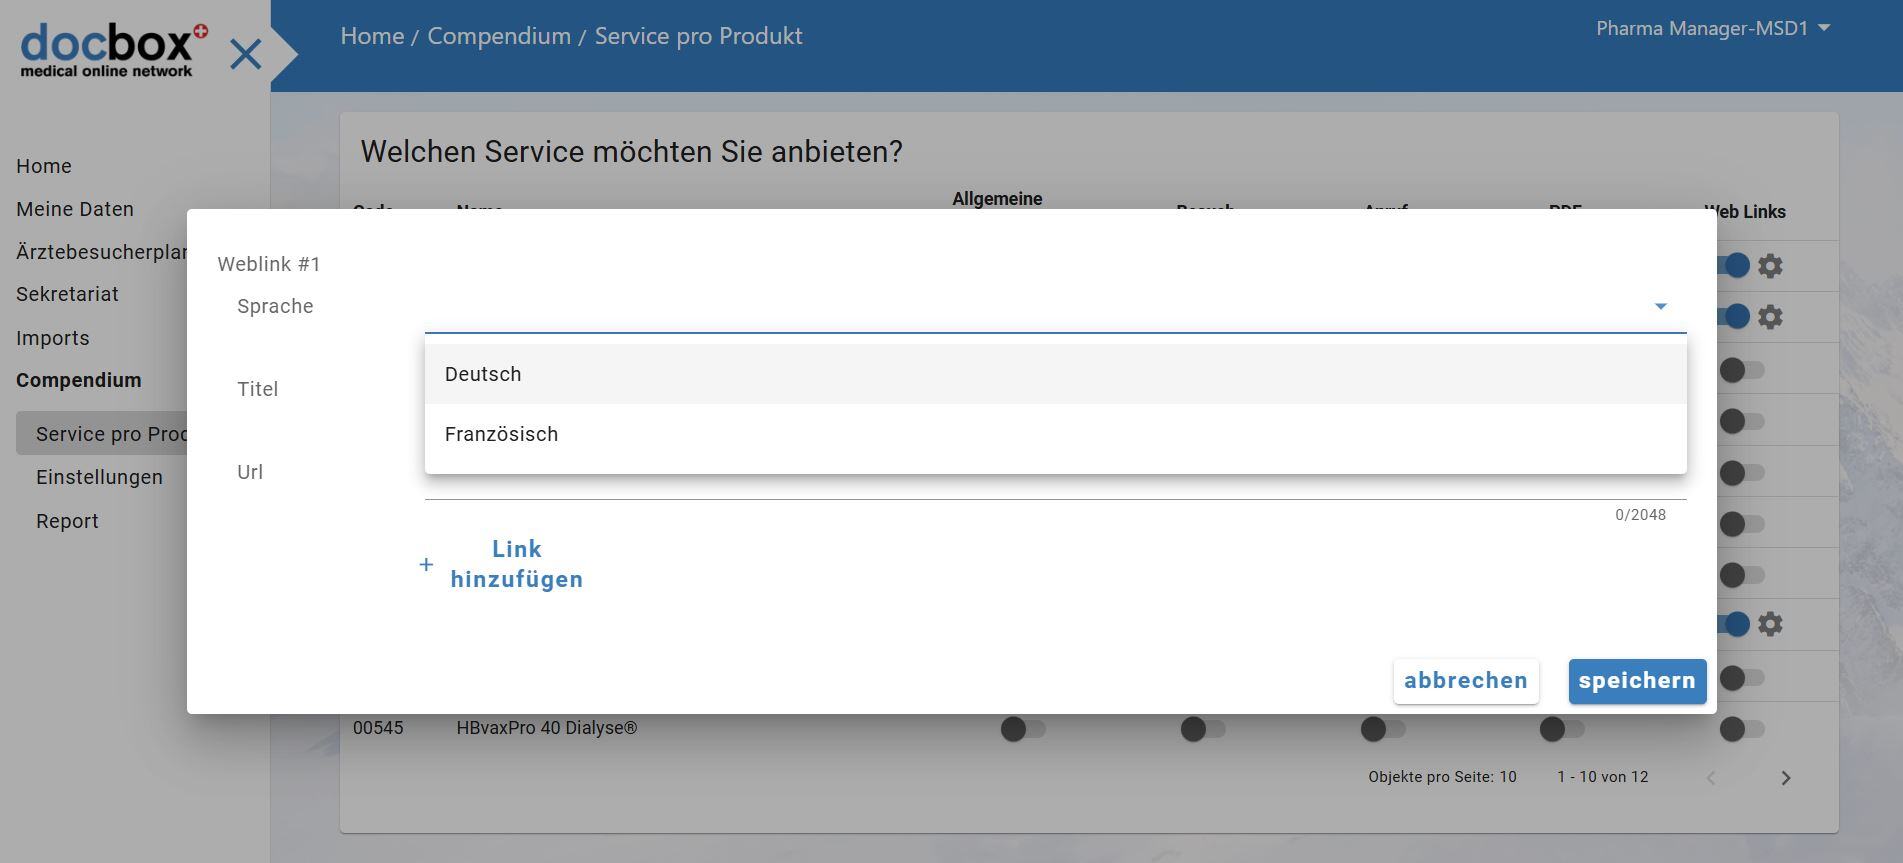Click the gear icon above the abbrechen button
The image size is (1903, 863).
(1770, 624)
